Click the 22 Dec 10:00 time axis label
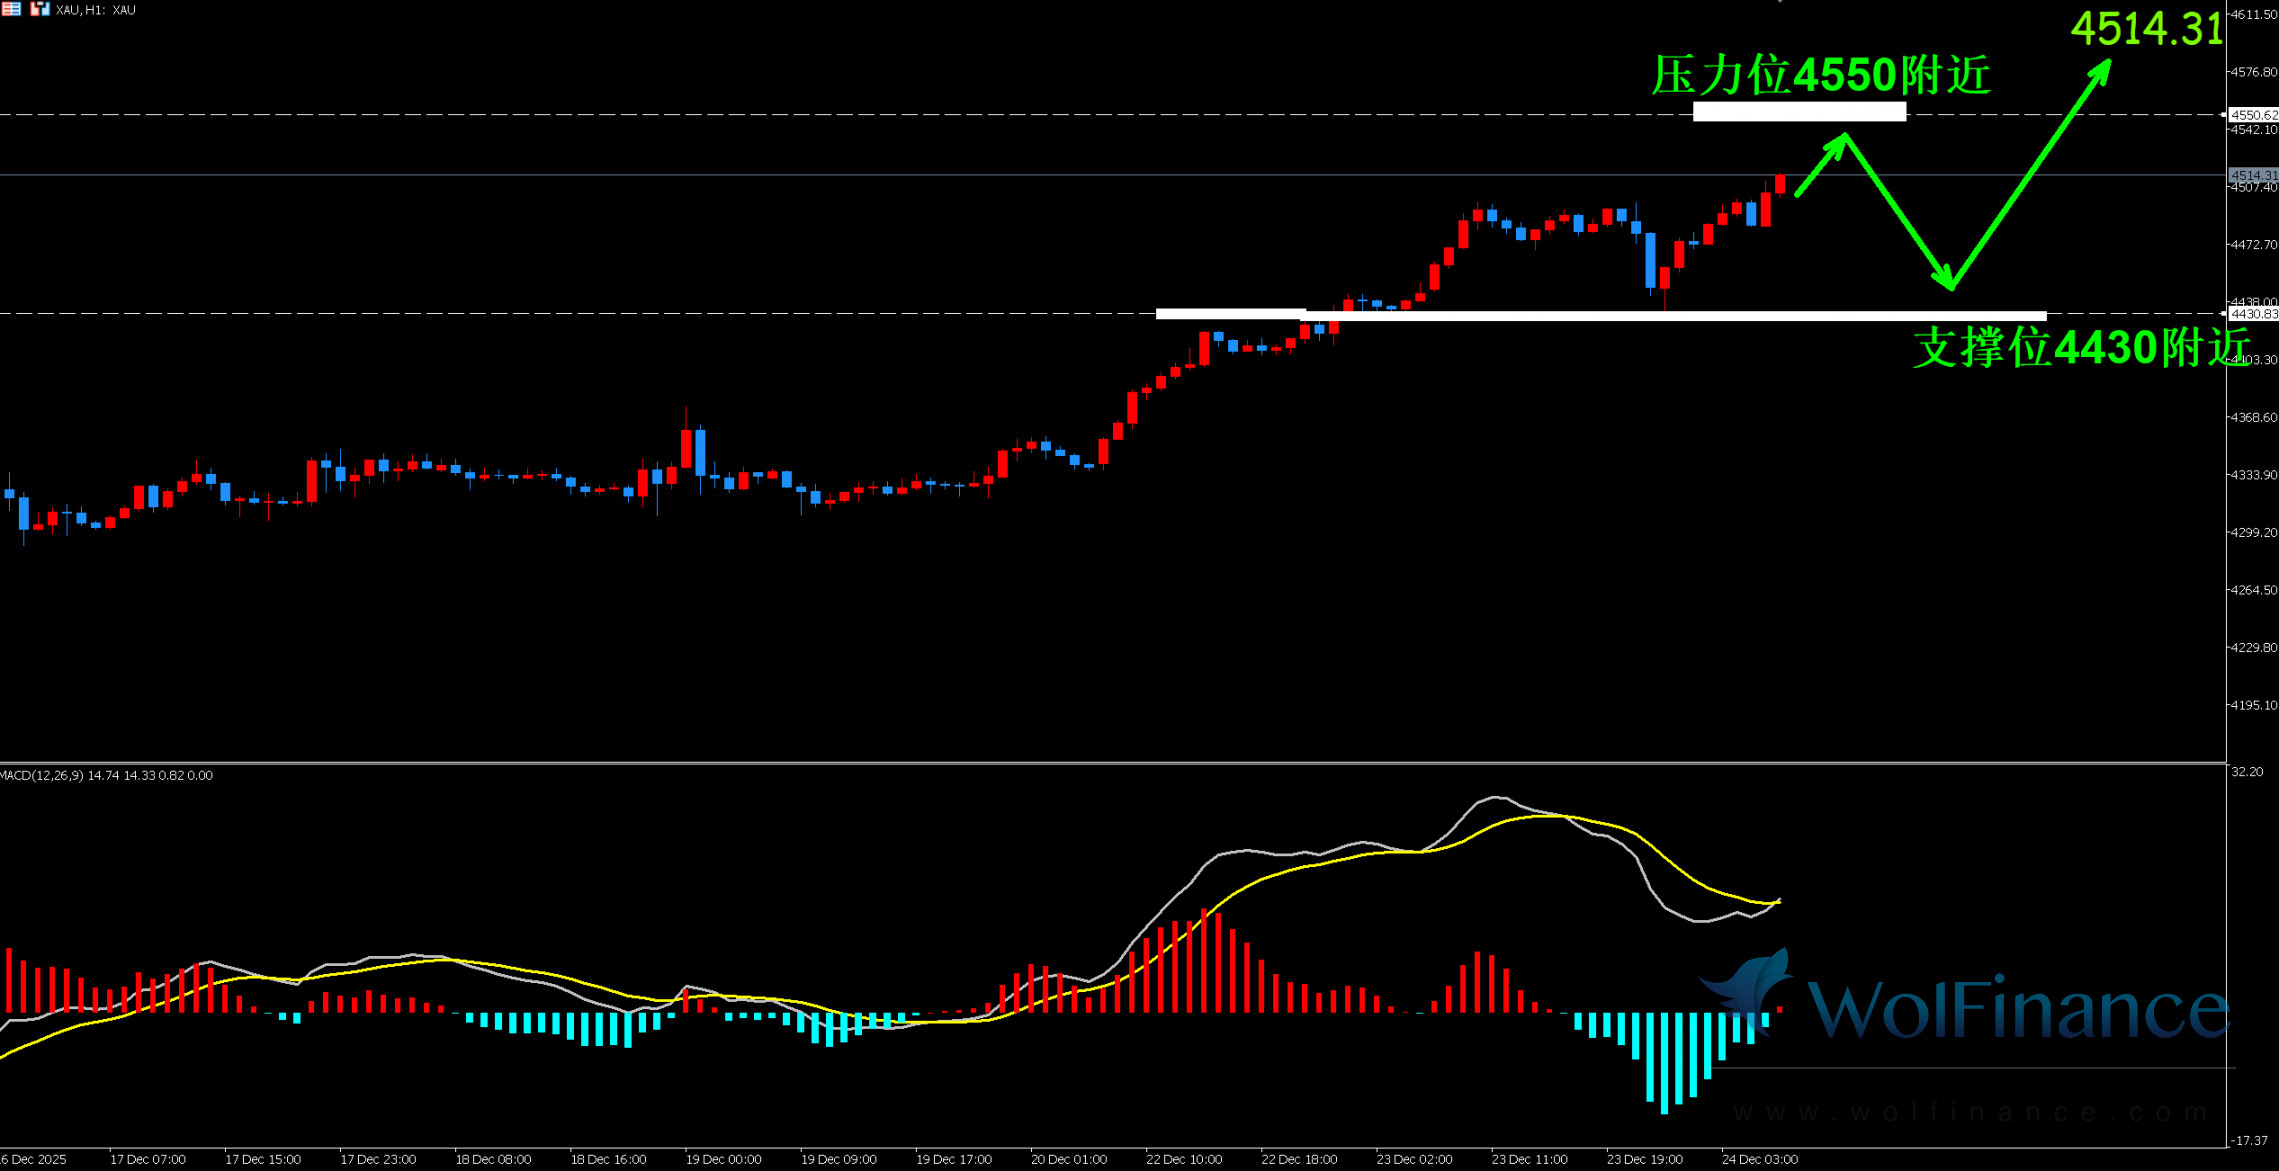 tap(1183, 1159)
